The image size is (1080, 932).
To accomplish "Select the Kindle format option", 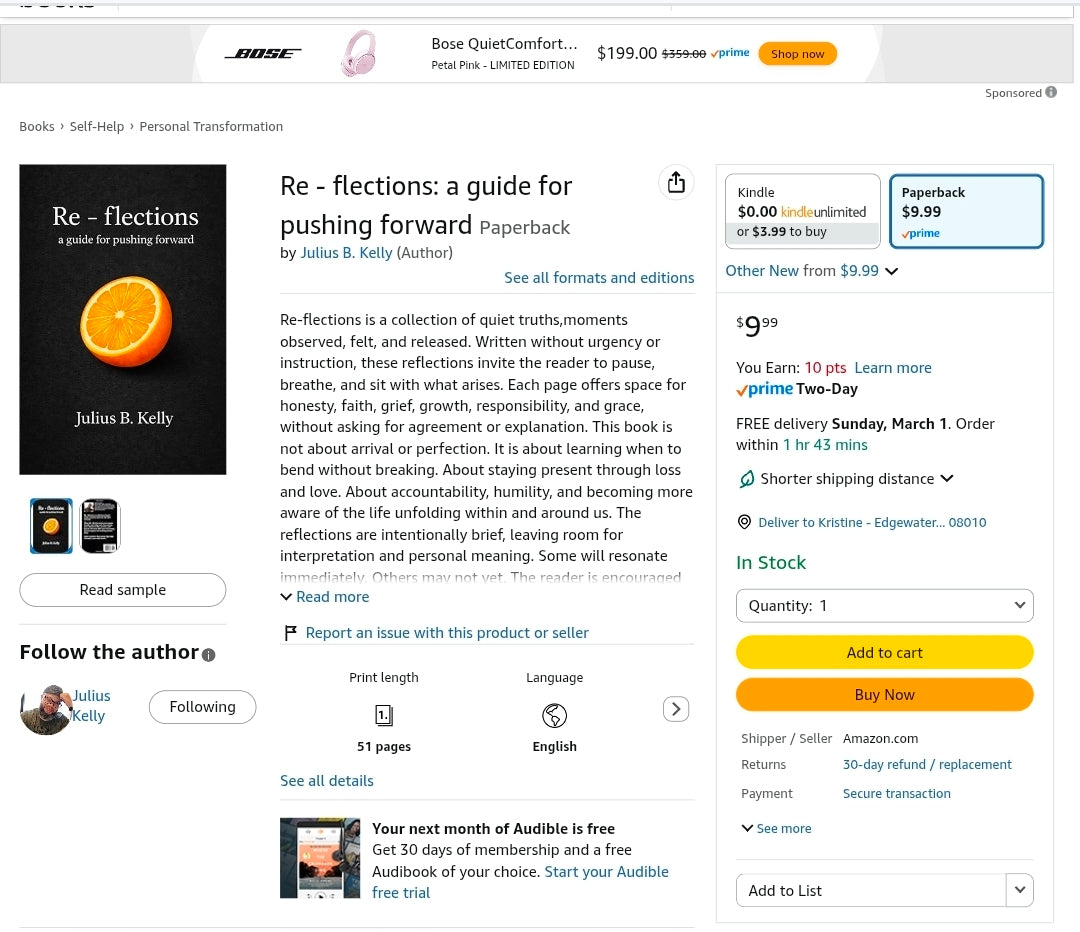I will pos(803,211).
